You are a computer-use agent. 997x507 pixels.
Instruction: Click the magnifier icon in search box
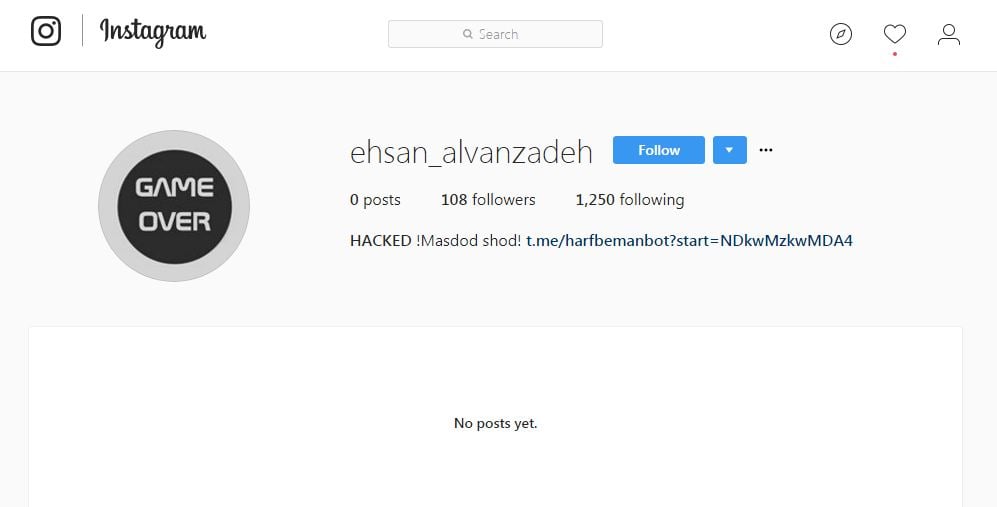(467, 34)
